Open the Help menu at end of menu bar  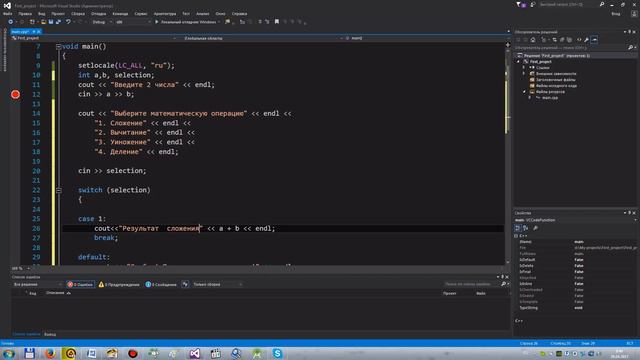tap(240, 13)
